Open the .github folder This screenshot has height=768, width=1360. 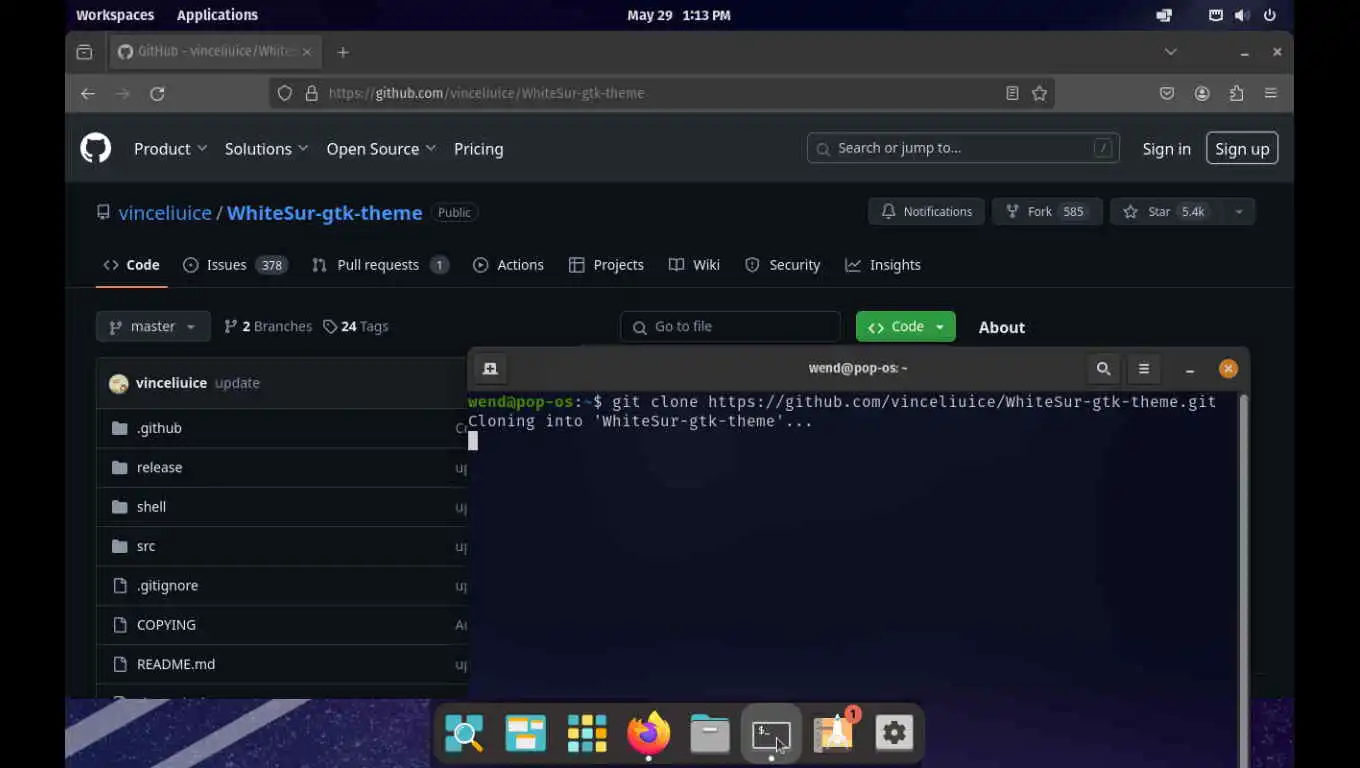159,428
